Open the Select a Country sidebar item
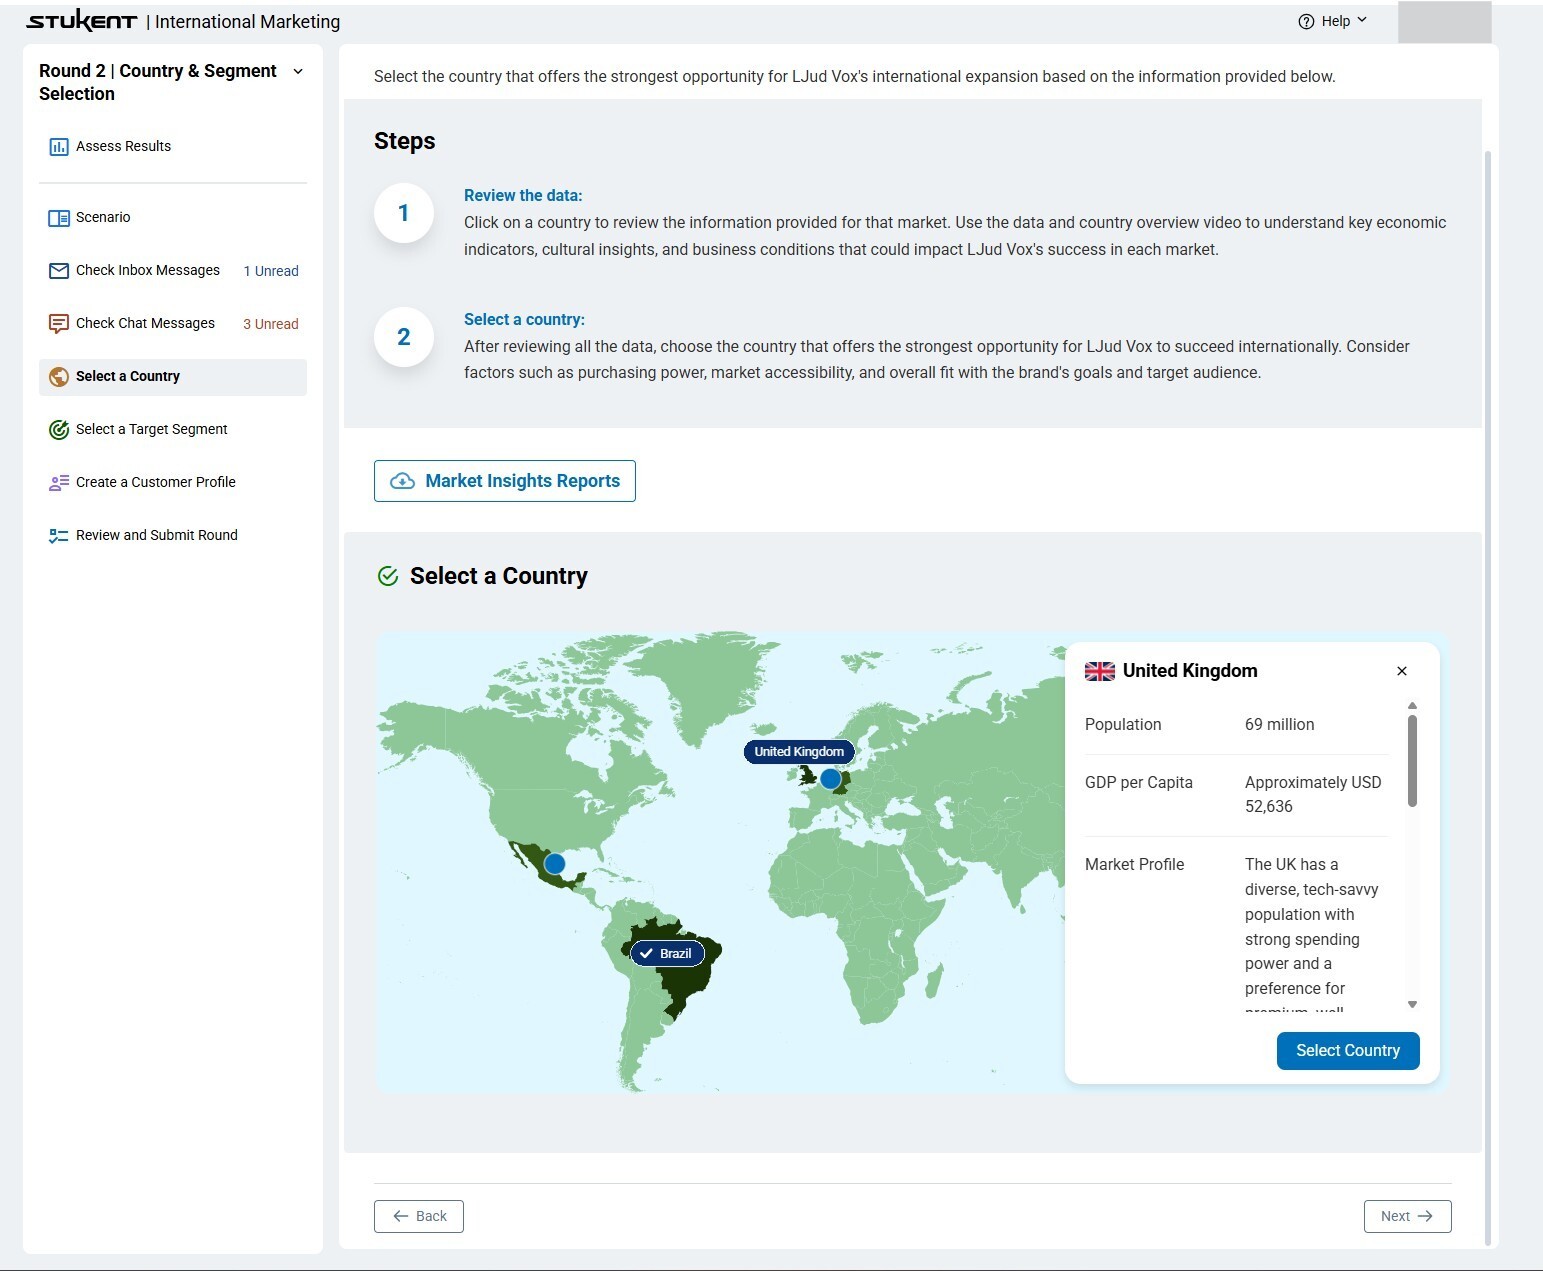1543x1271 pixels. [173, 377]
